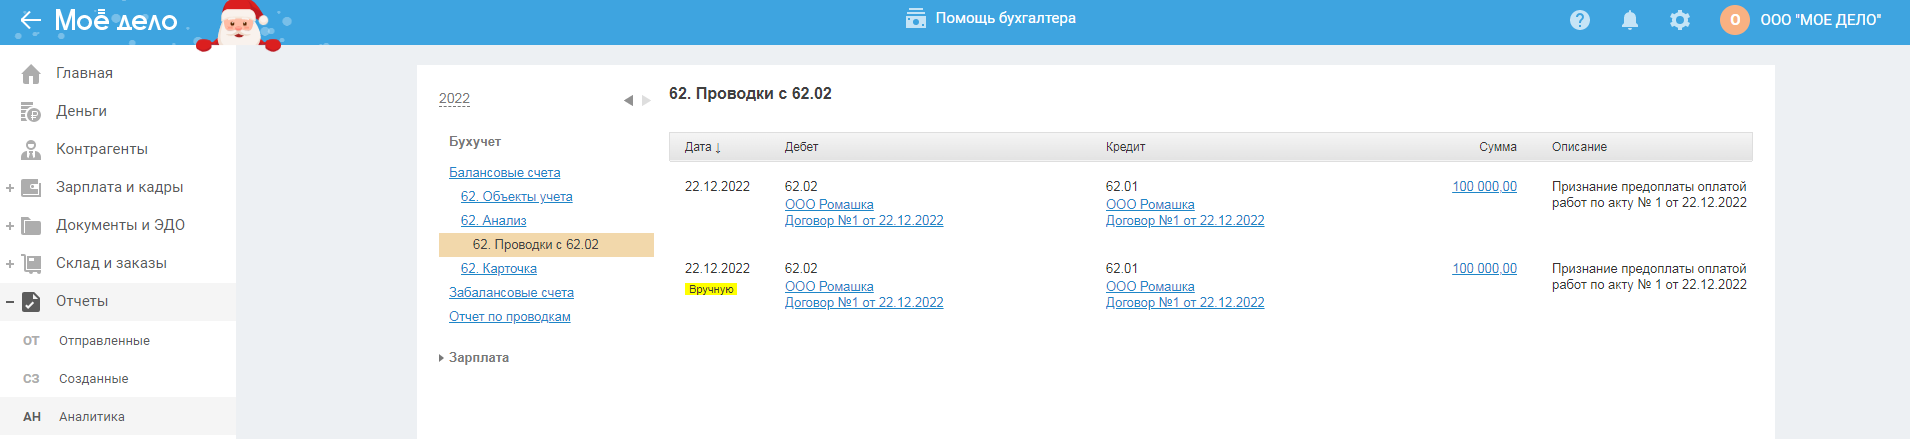Open settings gear icon
Screen dimensions: 1910x439
pos(1680,20)
